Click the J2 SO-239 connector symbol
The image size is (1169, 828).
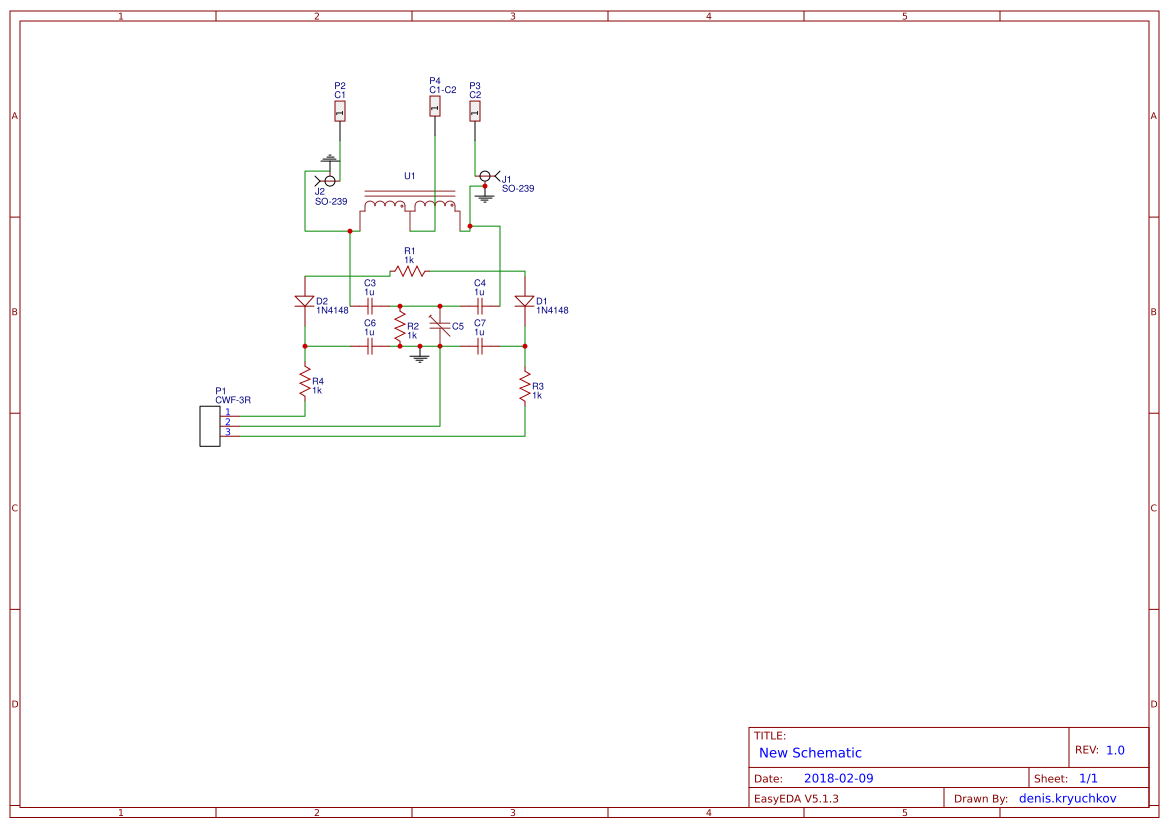328,180
